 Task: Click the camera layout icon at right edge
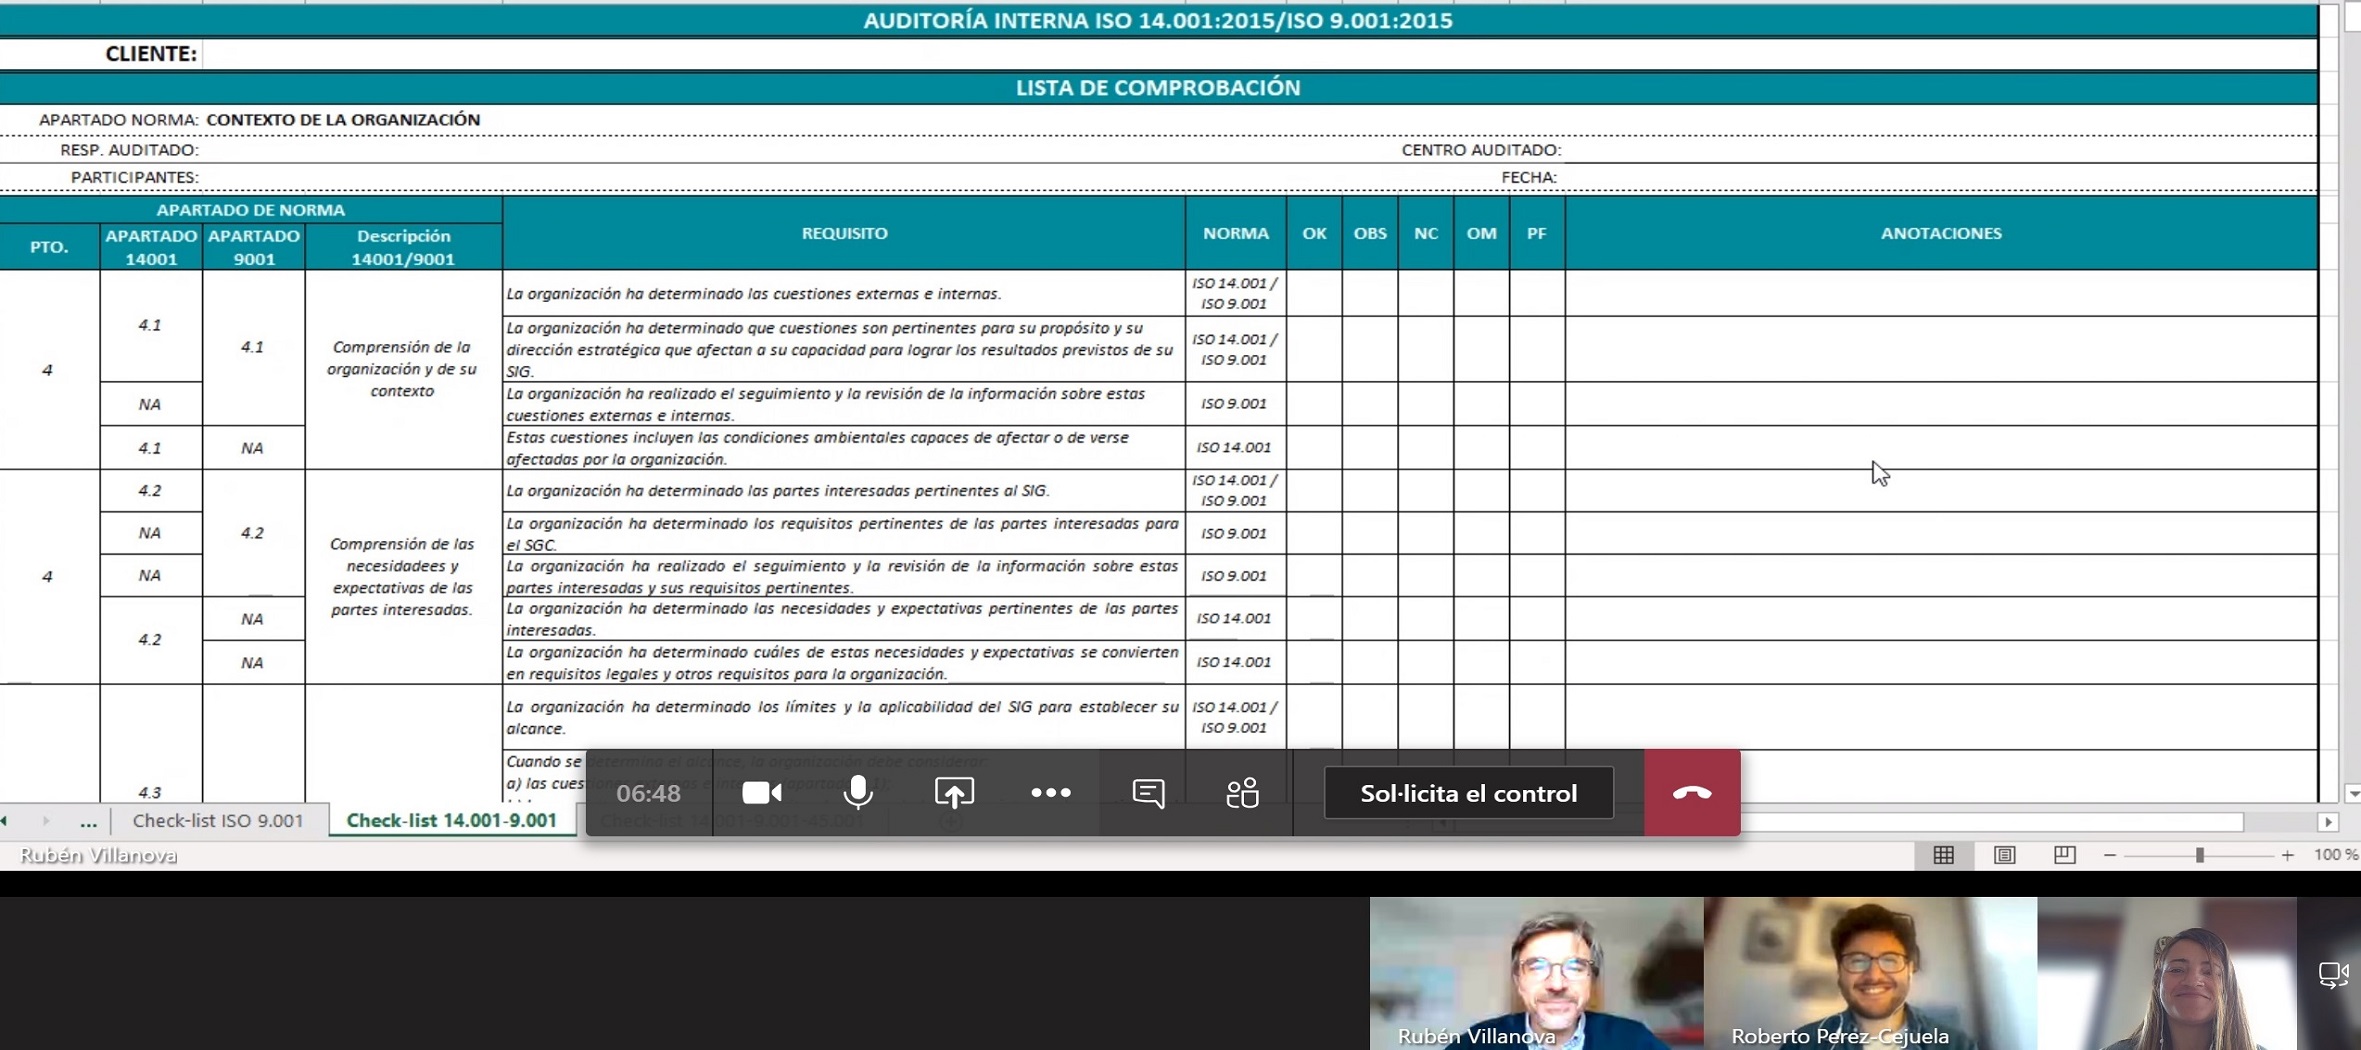(2333, 974)
